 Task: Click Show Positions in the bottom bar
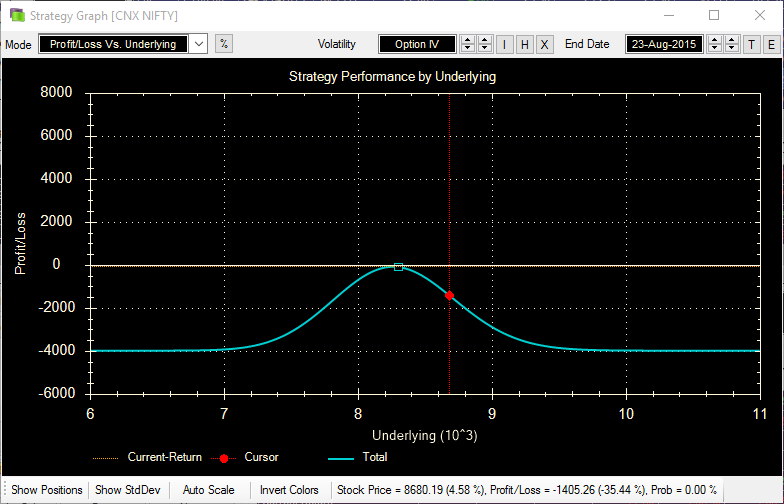point(46,490)
